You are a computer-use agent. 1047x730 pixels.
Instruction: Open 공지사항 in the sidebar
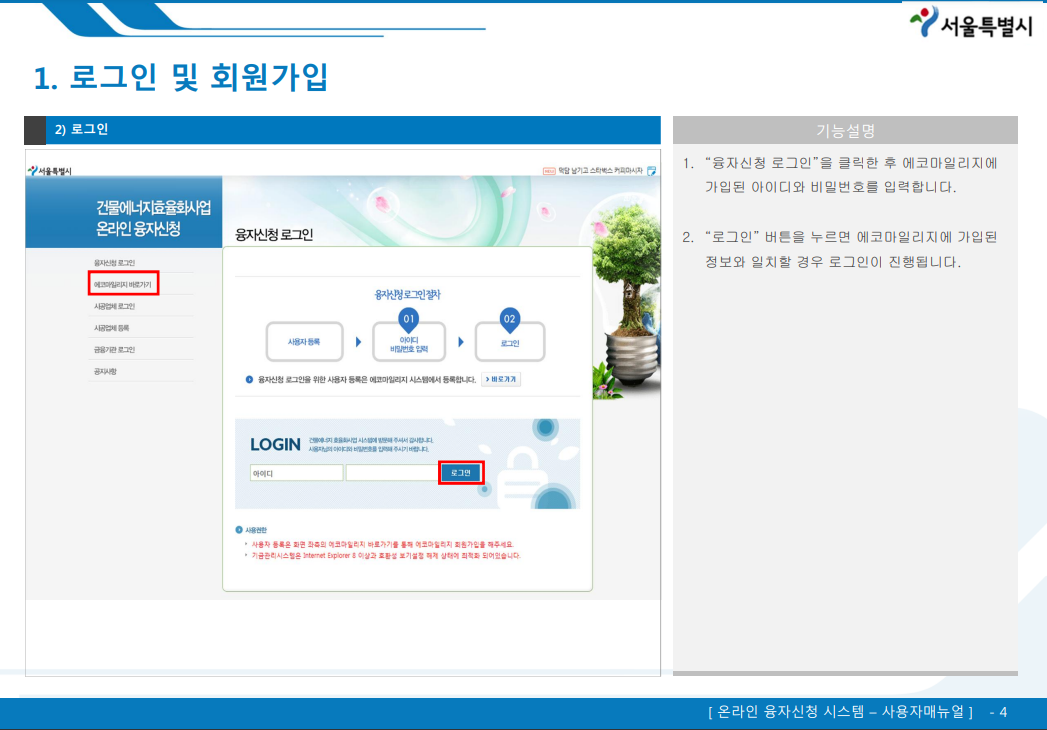click(105, 370)
